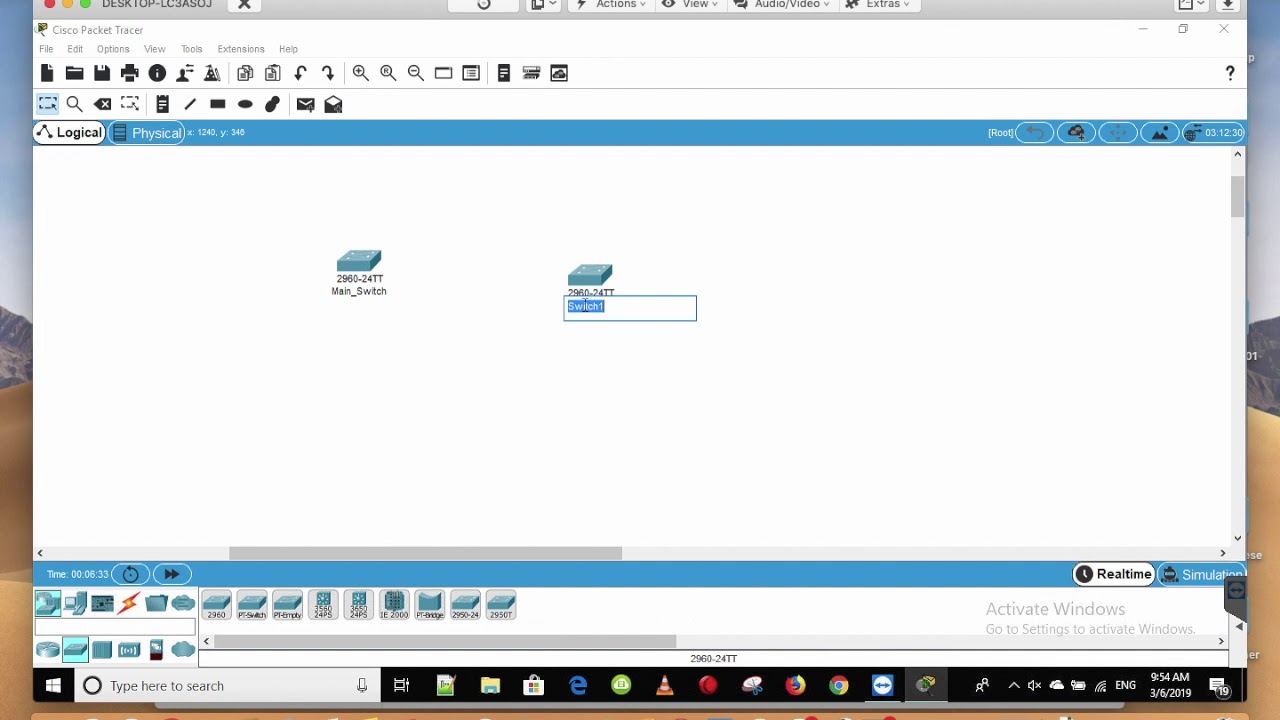This screenshot has width=1280, height=720.
Task: Select the Place Note tool
Action: [x=162, y=104]
